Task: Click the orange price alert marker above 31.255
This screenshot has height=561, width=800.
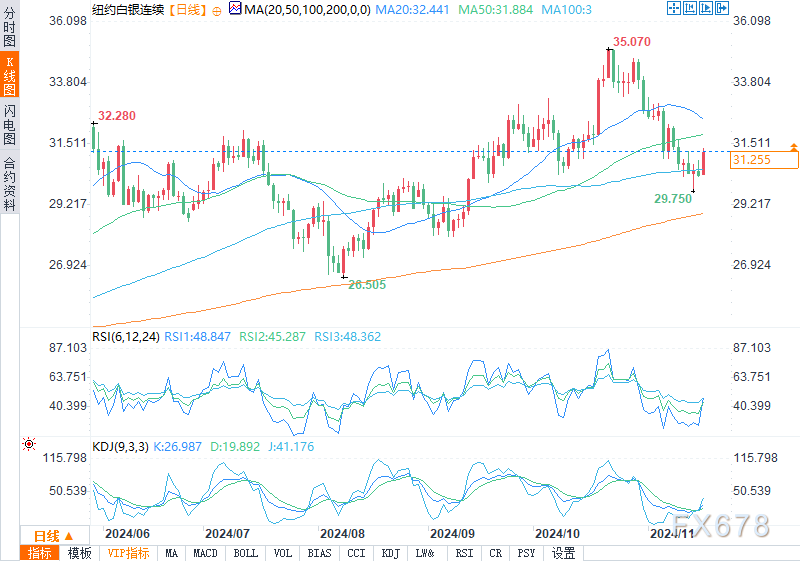Action: pos(793,147)
